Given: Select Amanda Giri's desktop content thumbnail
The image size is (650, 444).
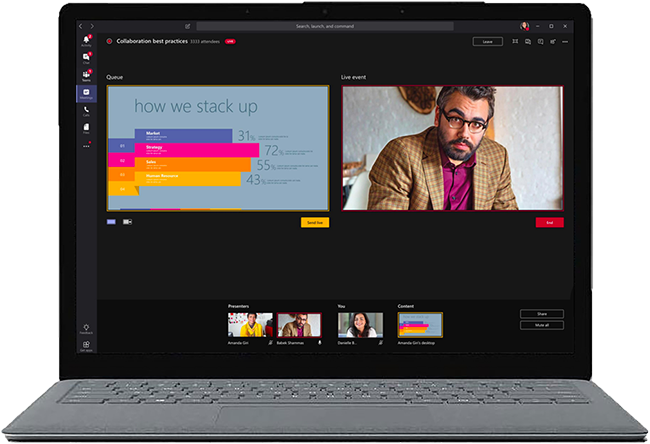Looking at the screenshot, I should pos(420,325).
